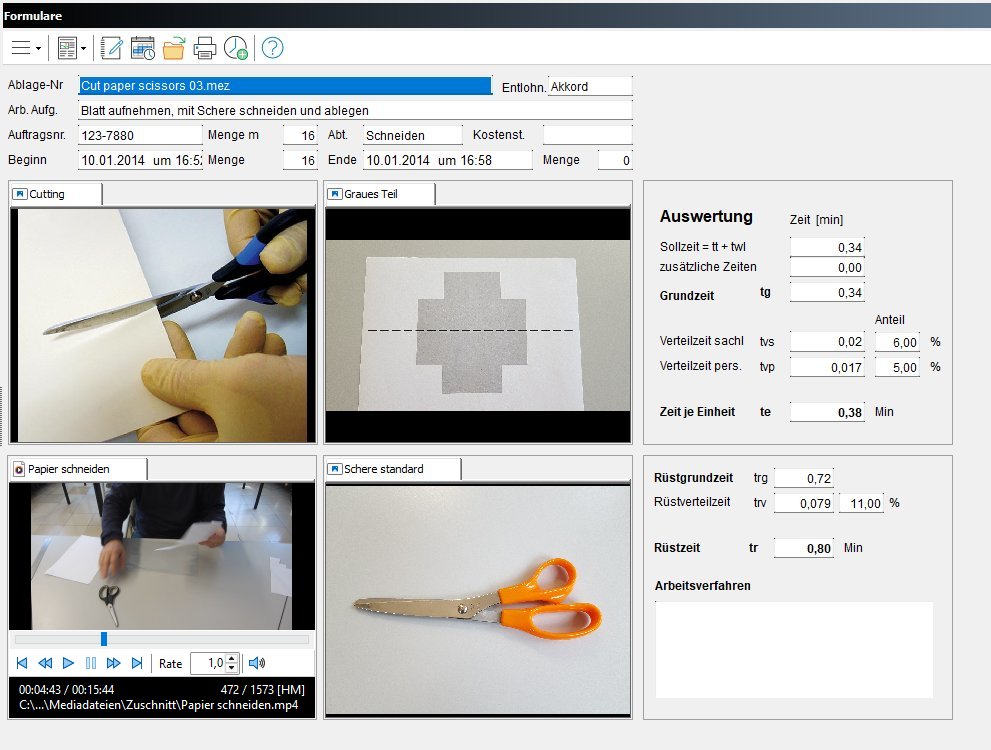Expand the form layout dropdown arrow
991x750 pixels.
click(83, 48)
